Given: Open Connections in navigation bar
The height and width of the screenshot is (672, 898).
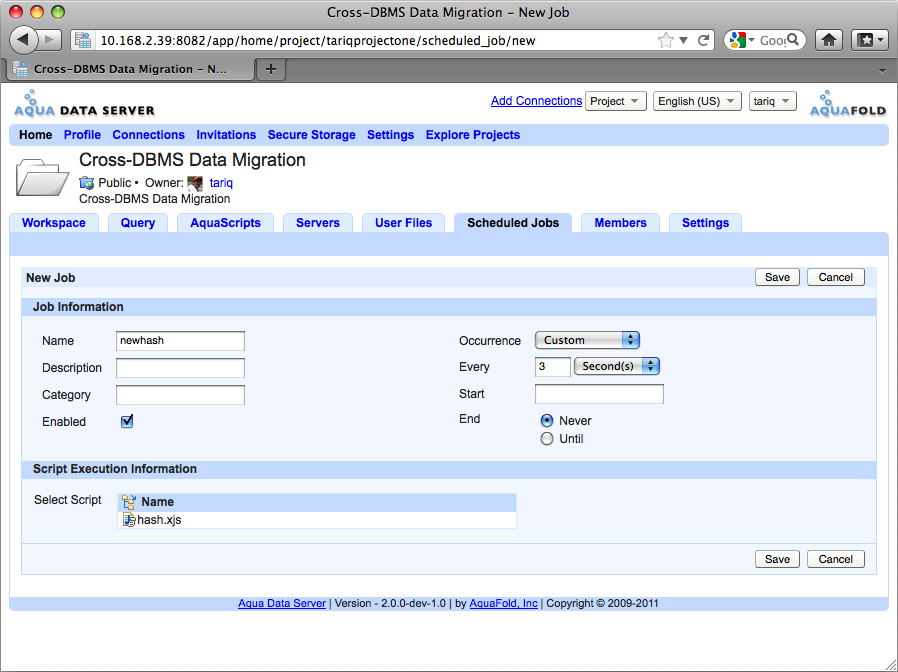Looking at the screenshot, I should pos(148,135).
